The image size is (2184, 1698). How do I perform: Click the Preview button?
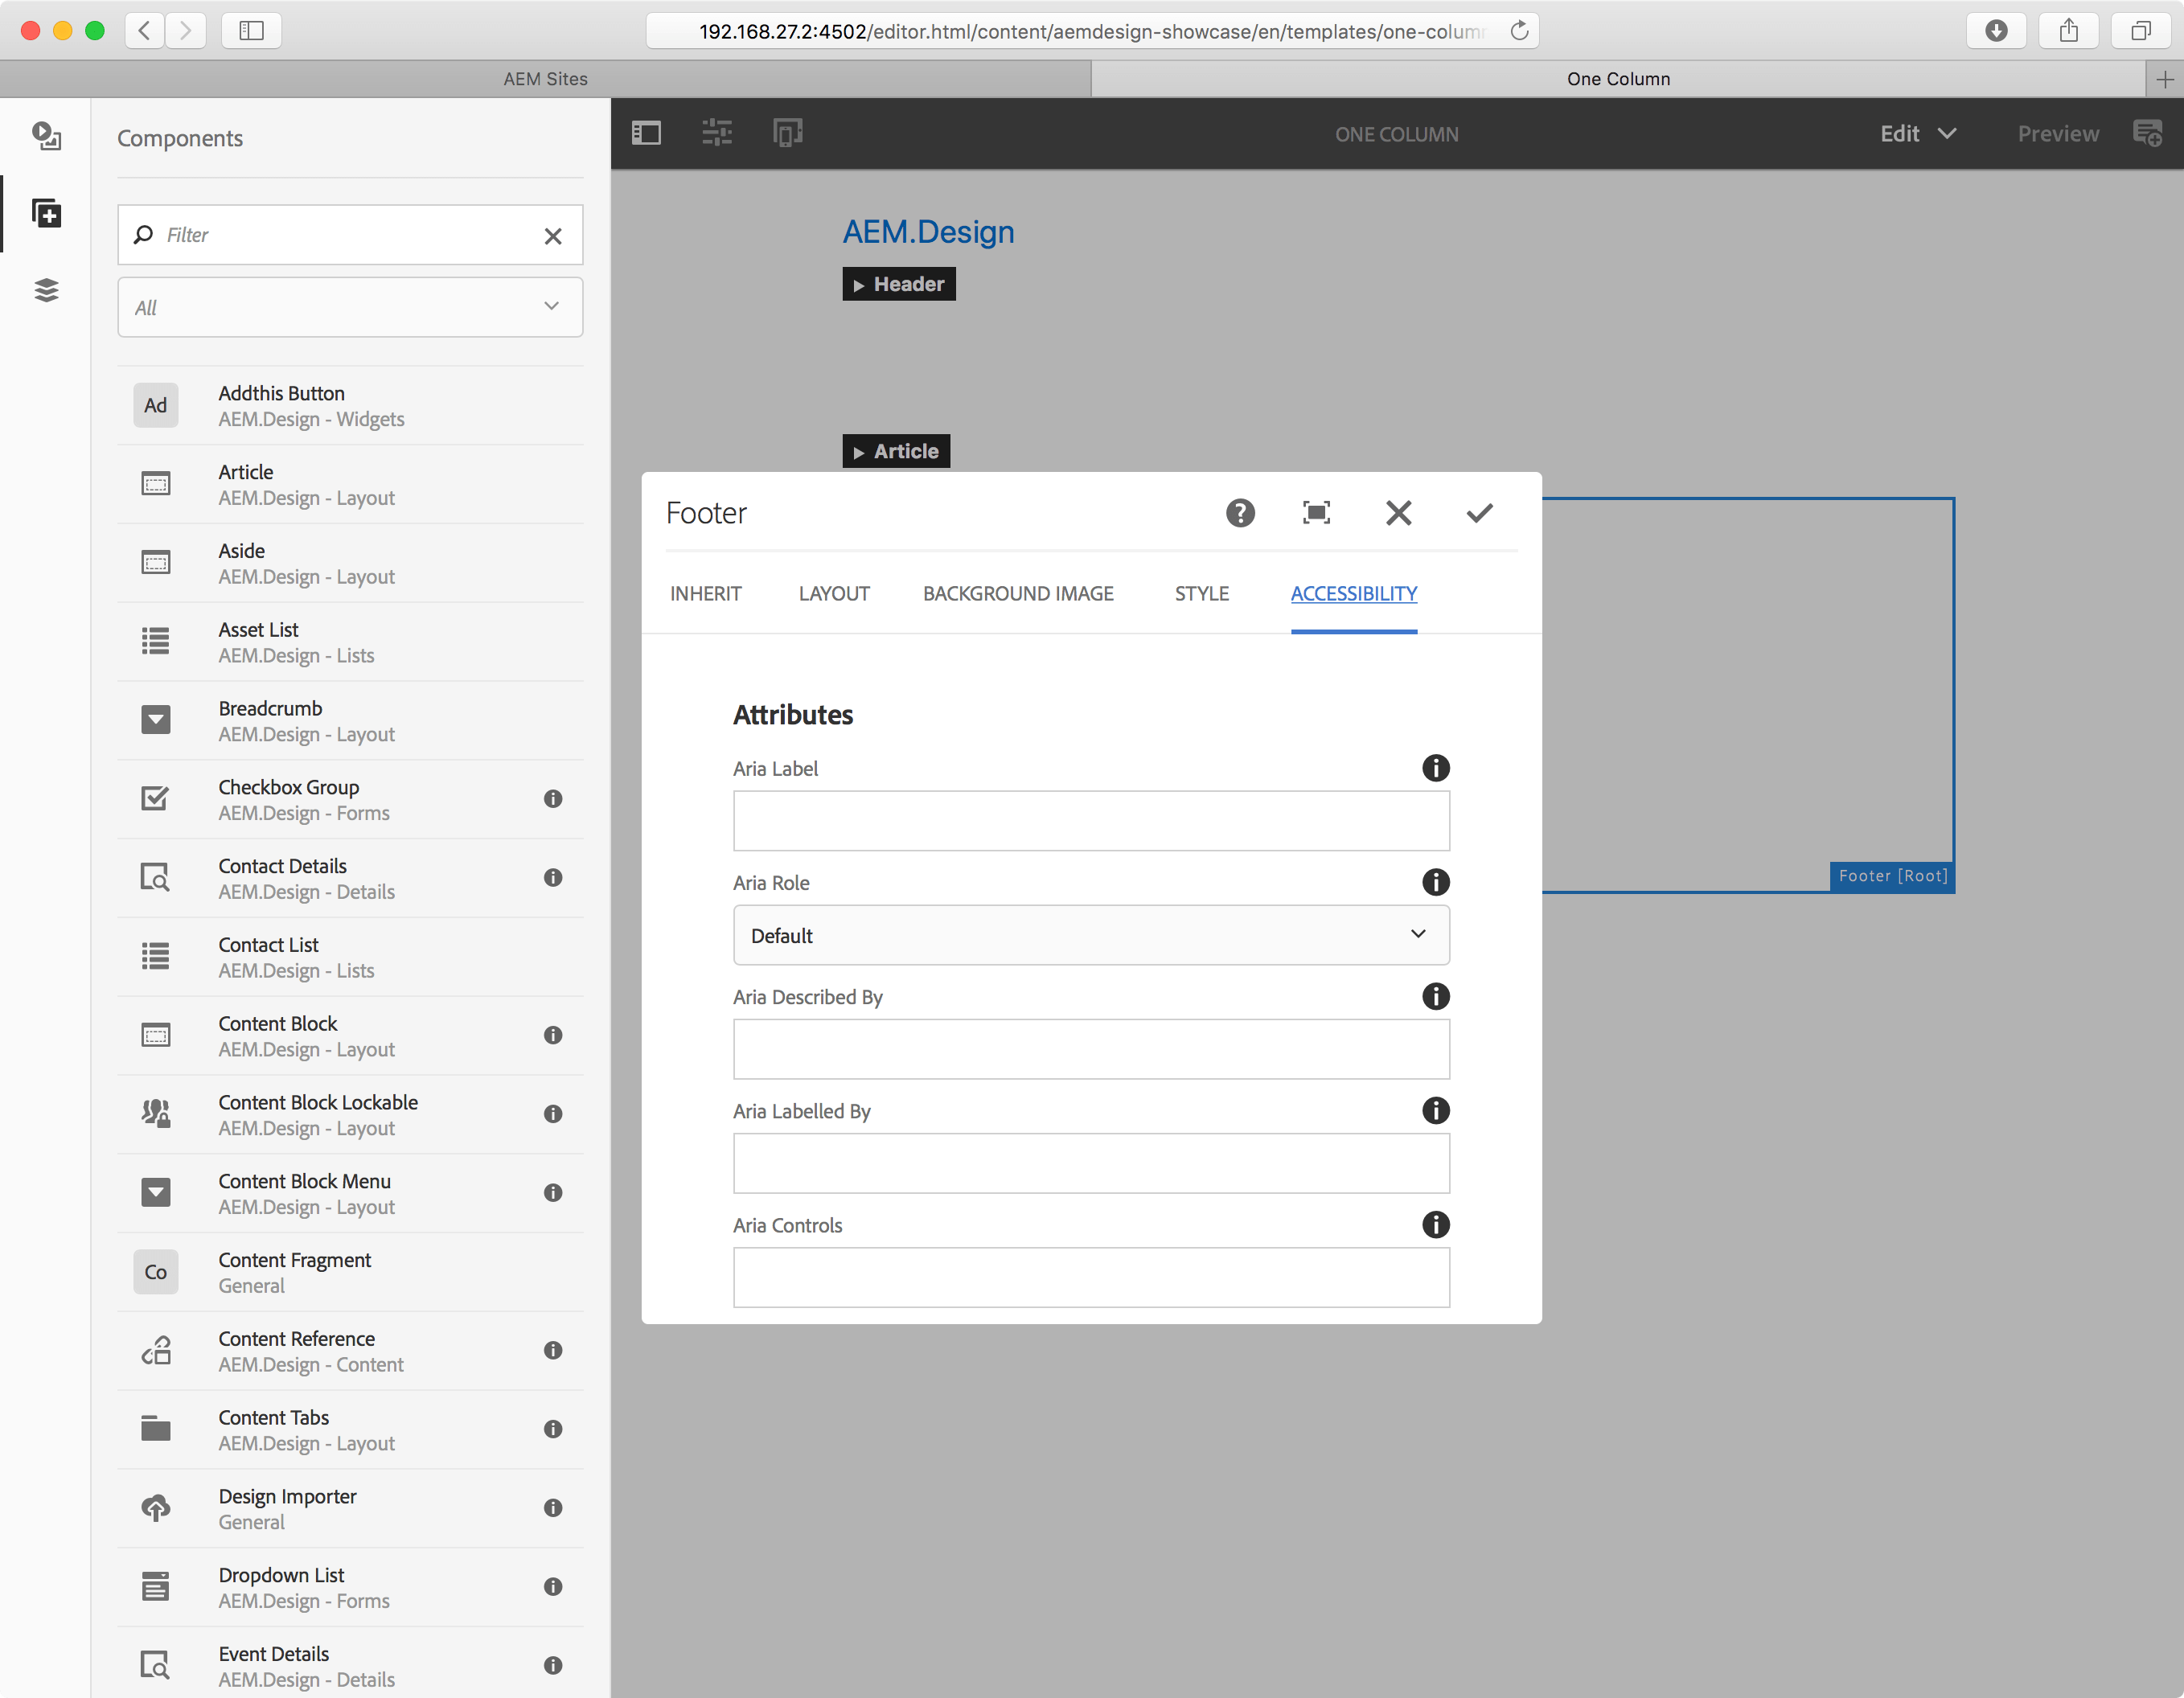tap(2057, 133)
